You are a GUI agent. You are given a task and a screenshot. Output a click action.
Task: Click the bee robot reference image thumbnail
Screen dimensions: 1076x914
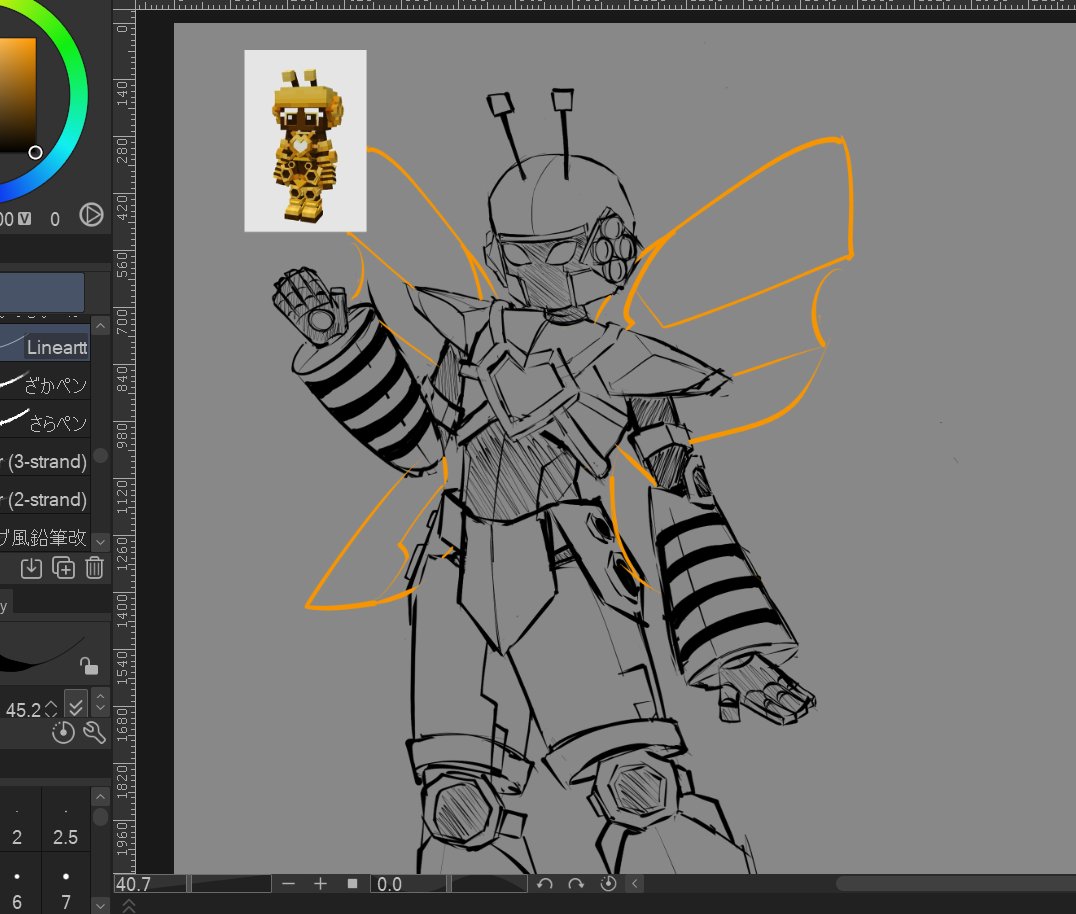305,141
